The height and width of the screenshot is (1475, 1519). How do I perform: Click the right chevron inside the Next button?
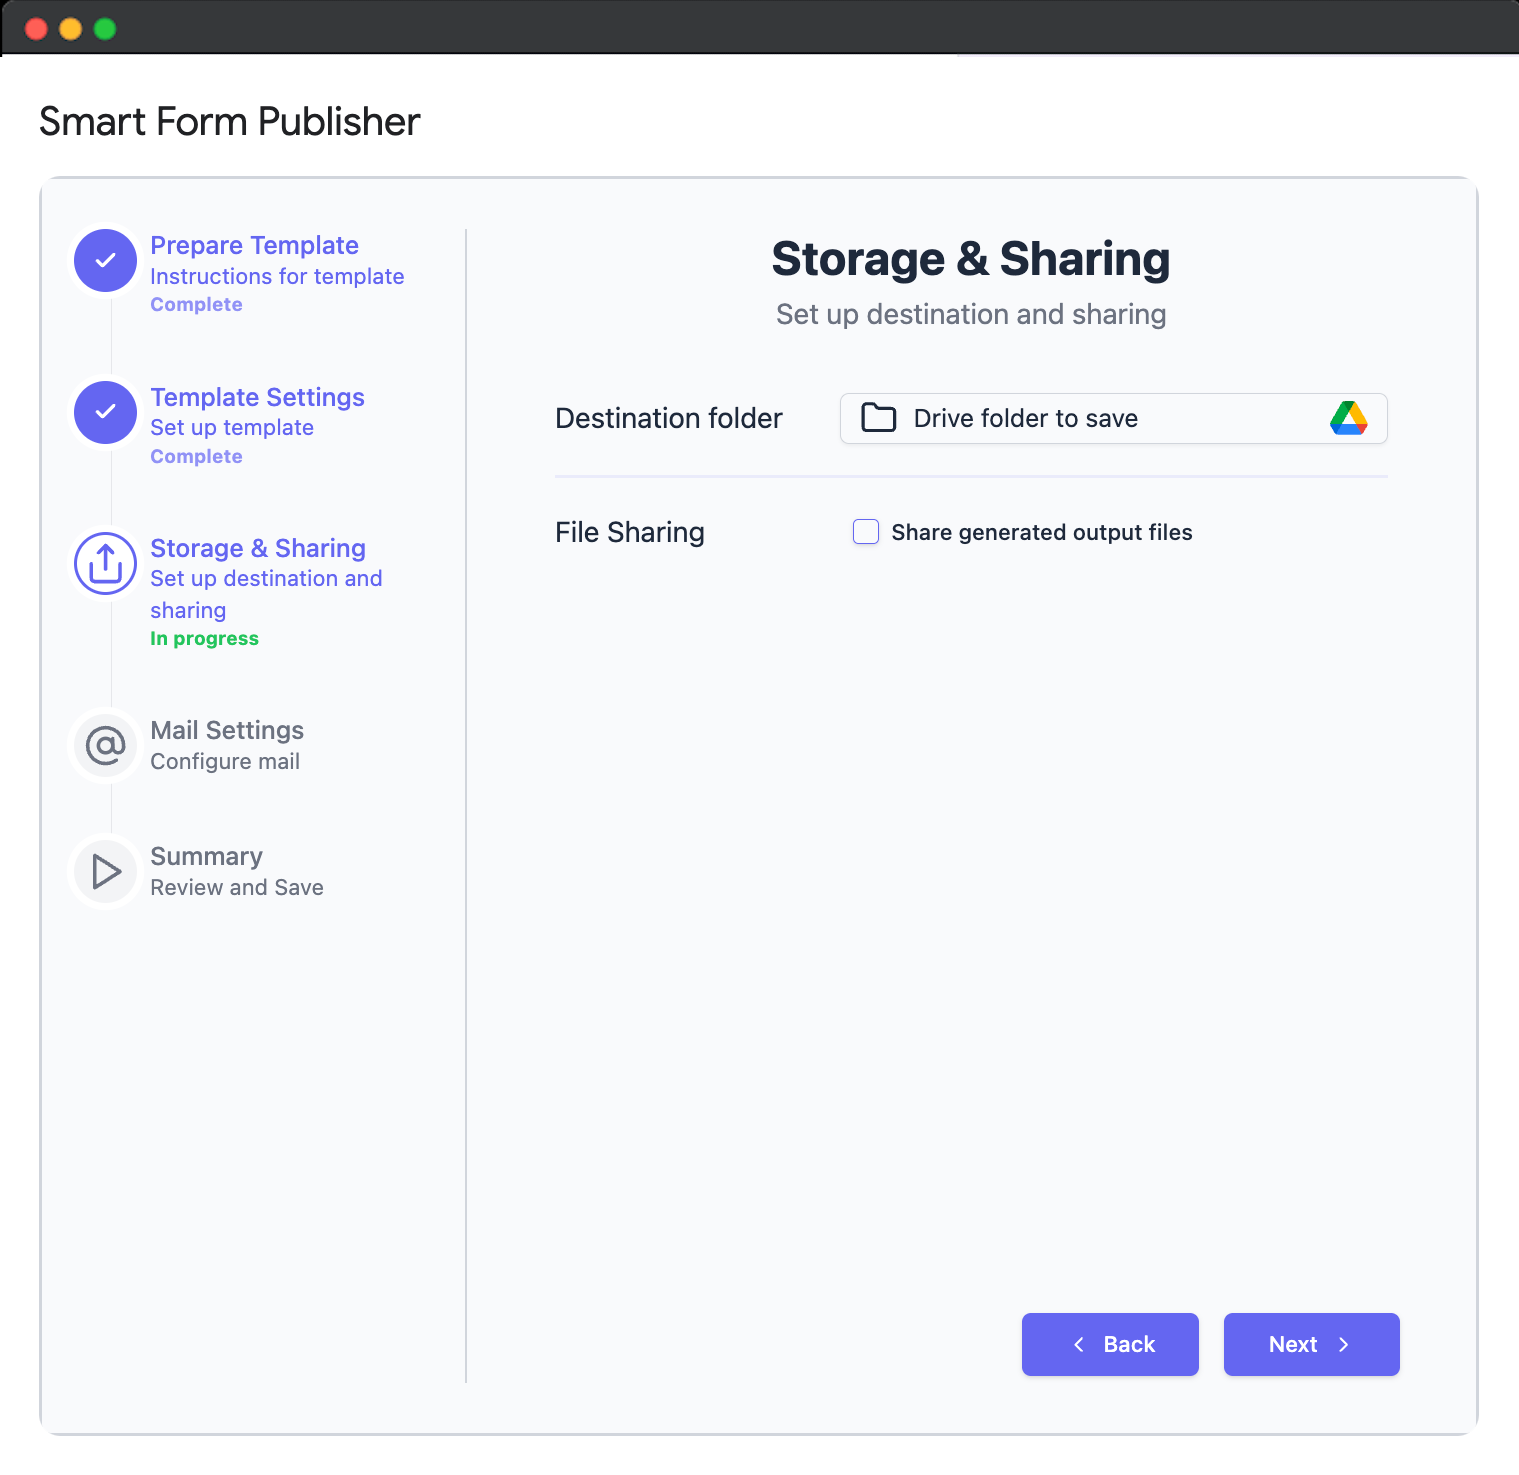click(1345, 1344)
